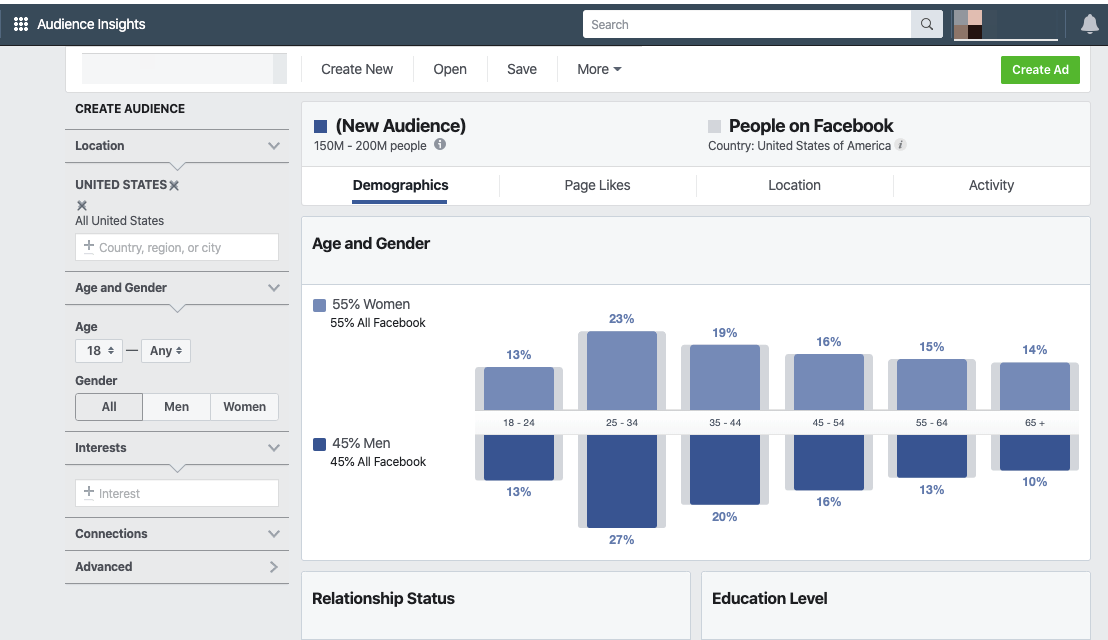This screenshot has height=640, width=1108.
Task: Click the profile avatar thumbnail
Action: click(x=968, y=25)
